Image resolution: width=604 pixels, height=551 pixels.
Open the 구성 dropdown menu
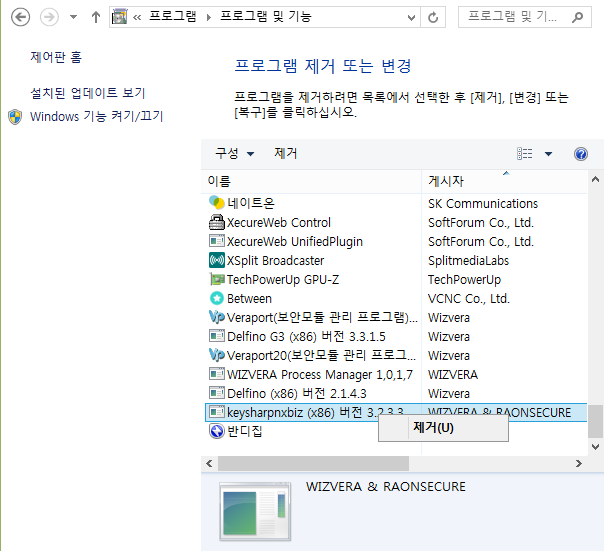235,153
